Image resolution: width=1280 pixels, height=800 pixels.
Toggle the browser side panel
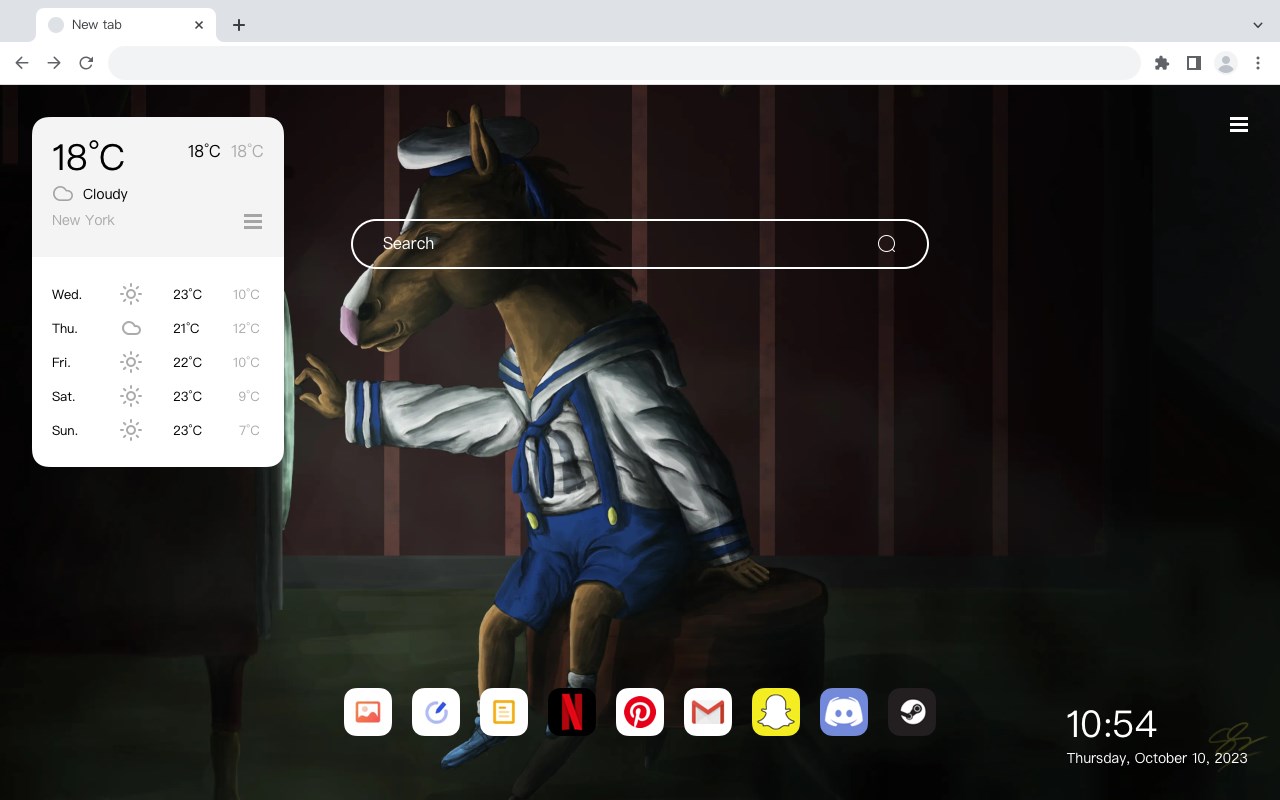1194,63
